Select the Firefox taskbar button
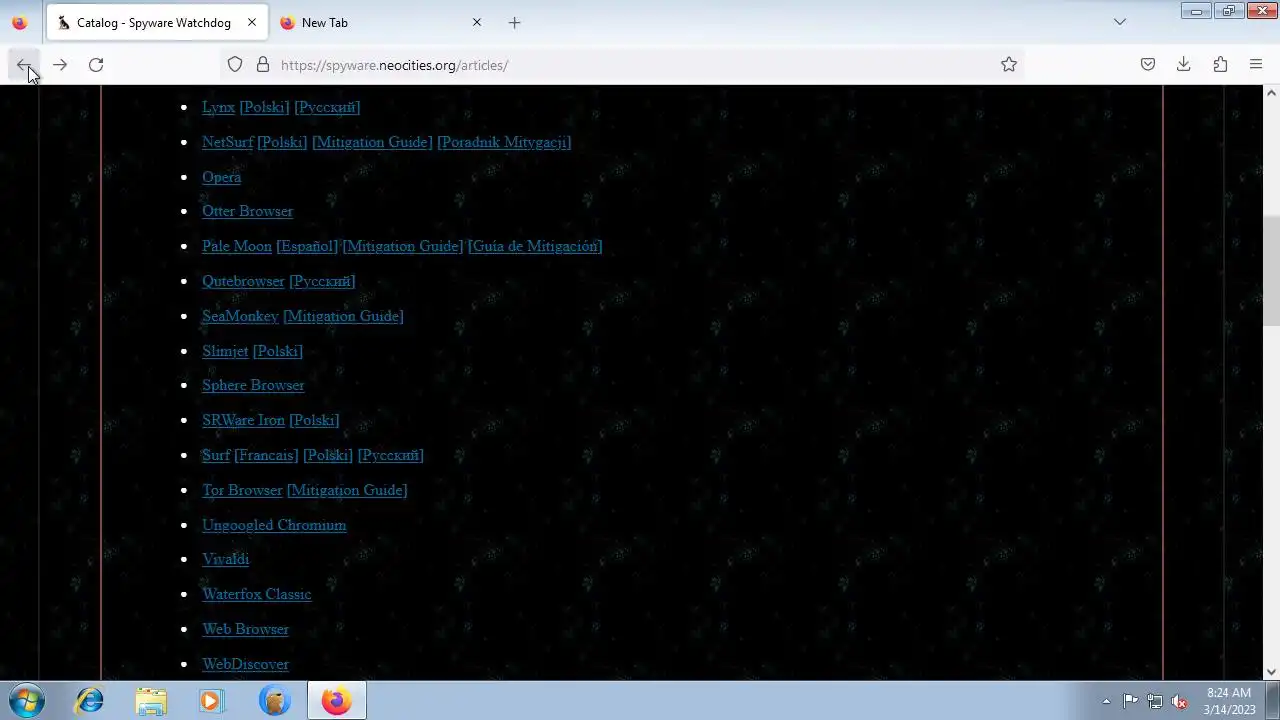Screen dimensions: 1280x720 (x=336, y=701)
